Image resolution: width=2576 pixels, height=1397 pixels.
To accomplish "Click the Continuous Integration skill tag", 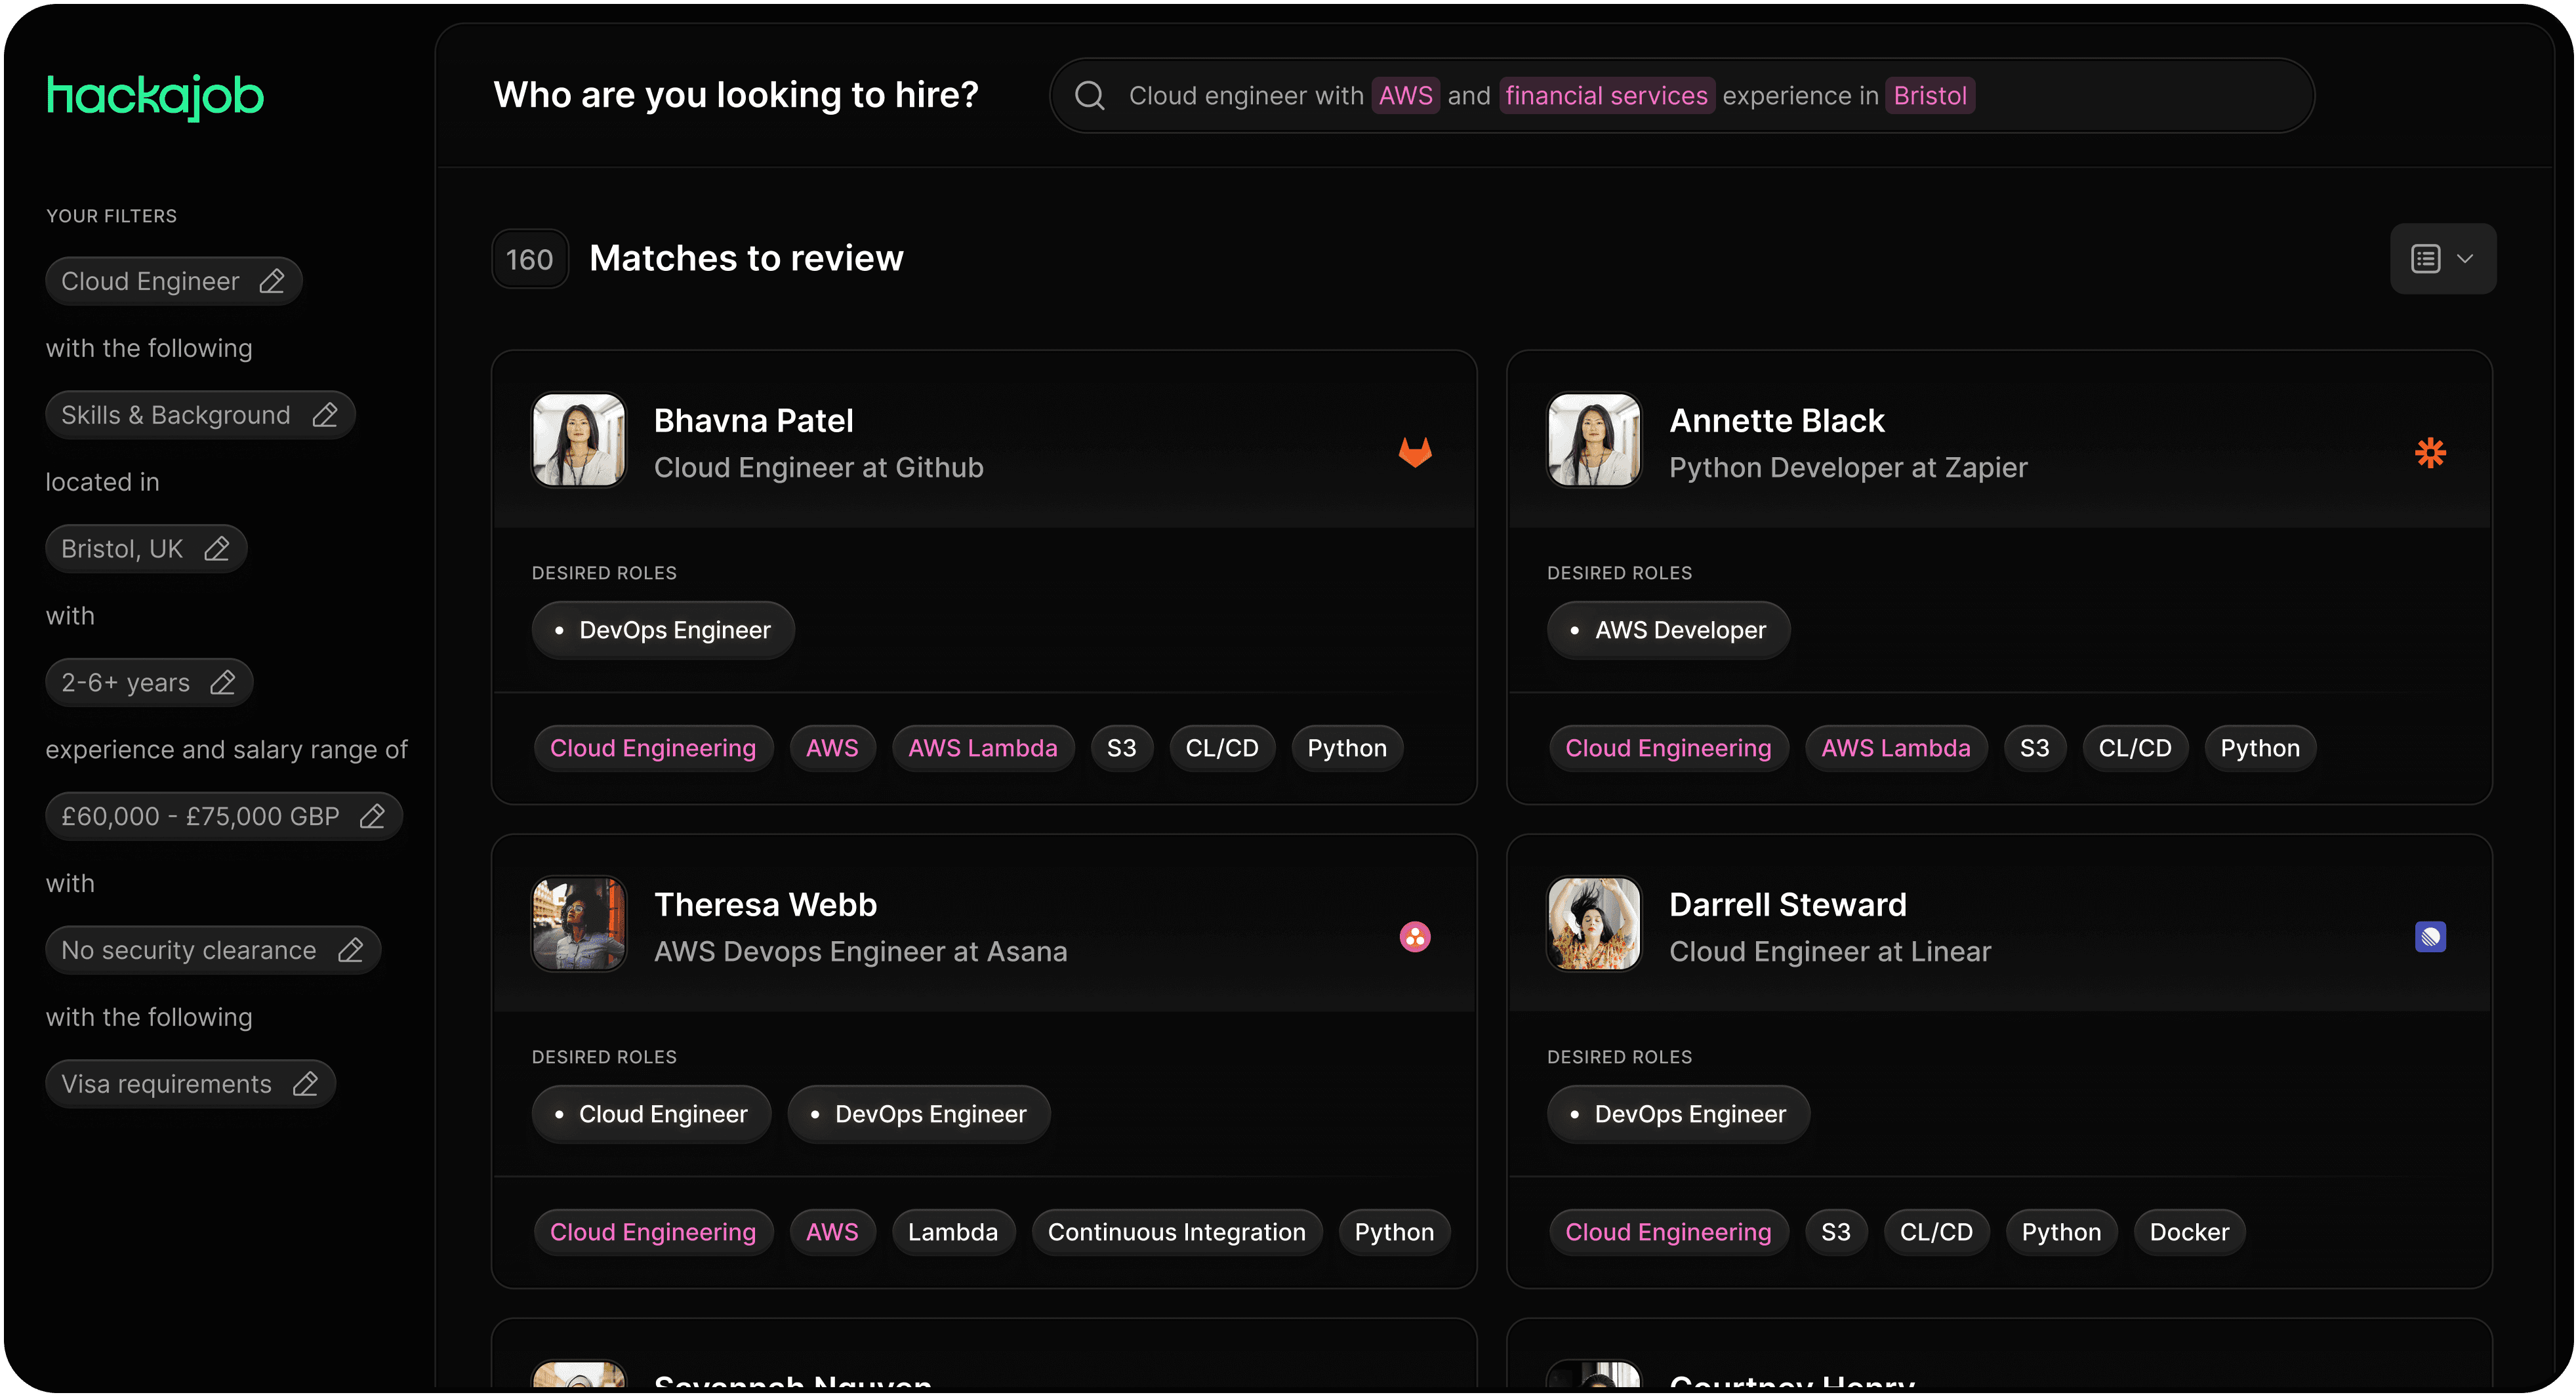I will (x=1177, y=1233).
